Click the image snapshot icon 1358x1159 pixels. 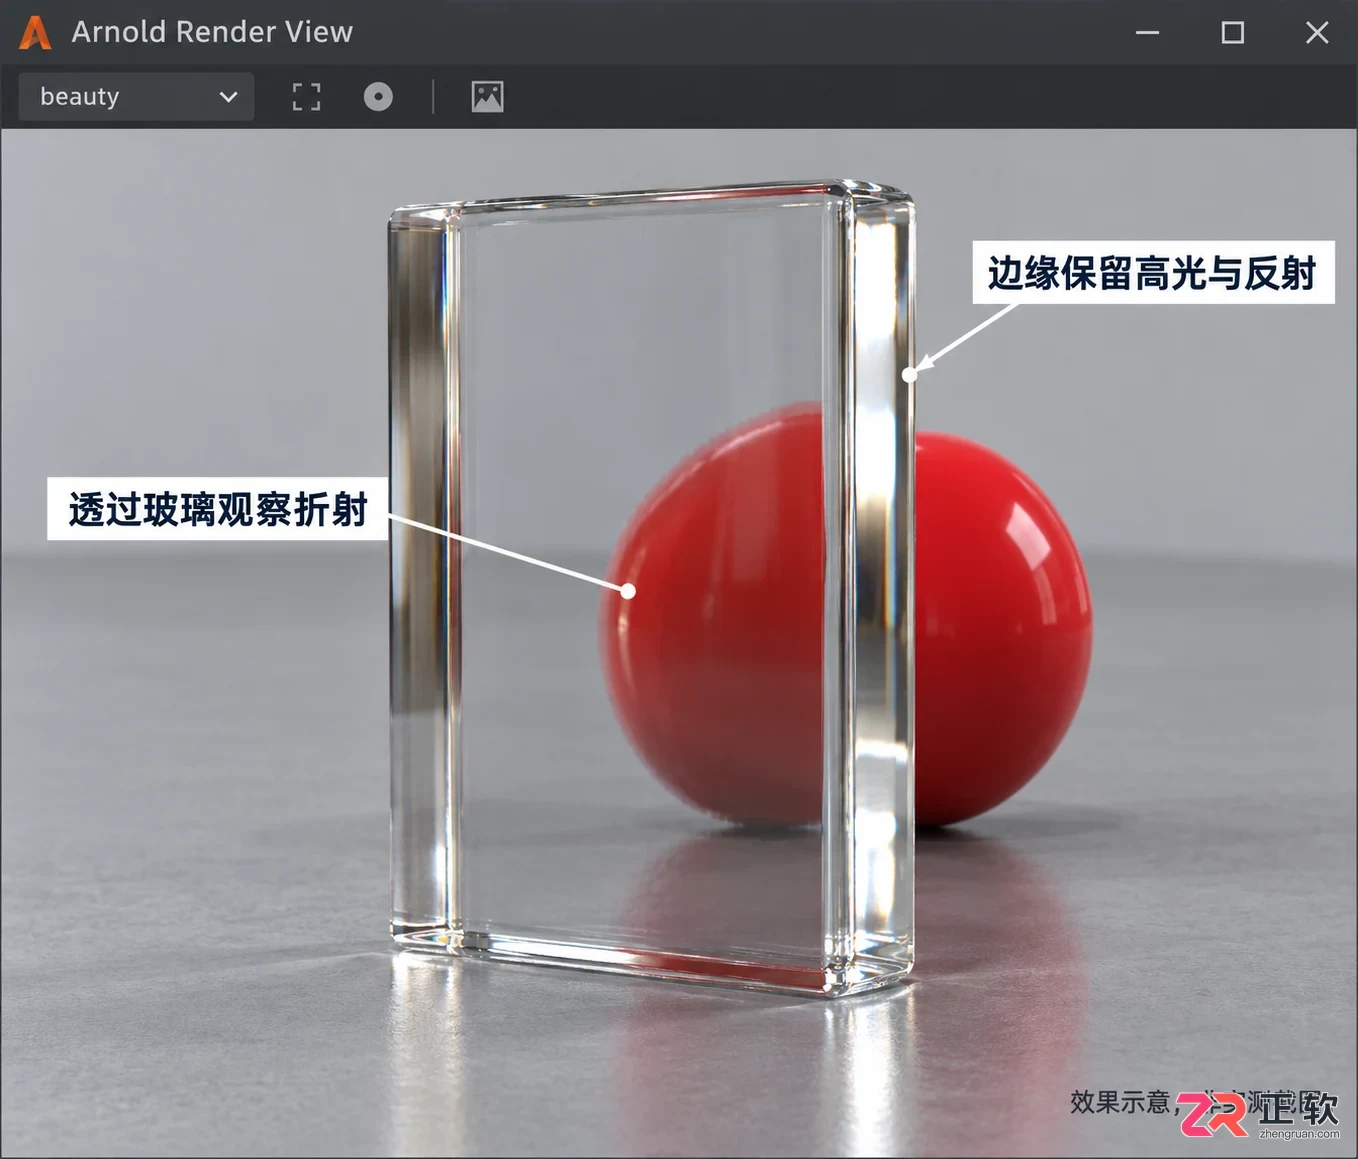pyautogui.click(x=487, y=97)
